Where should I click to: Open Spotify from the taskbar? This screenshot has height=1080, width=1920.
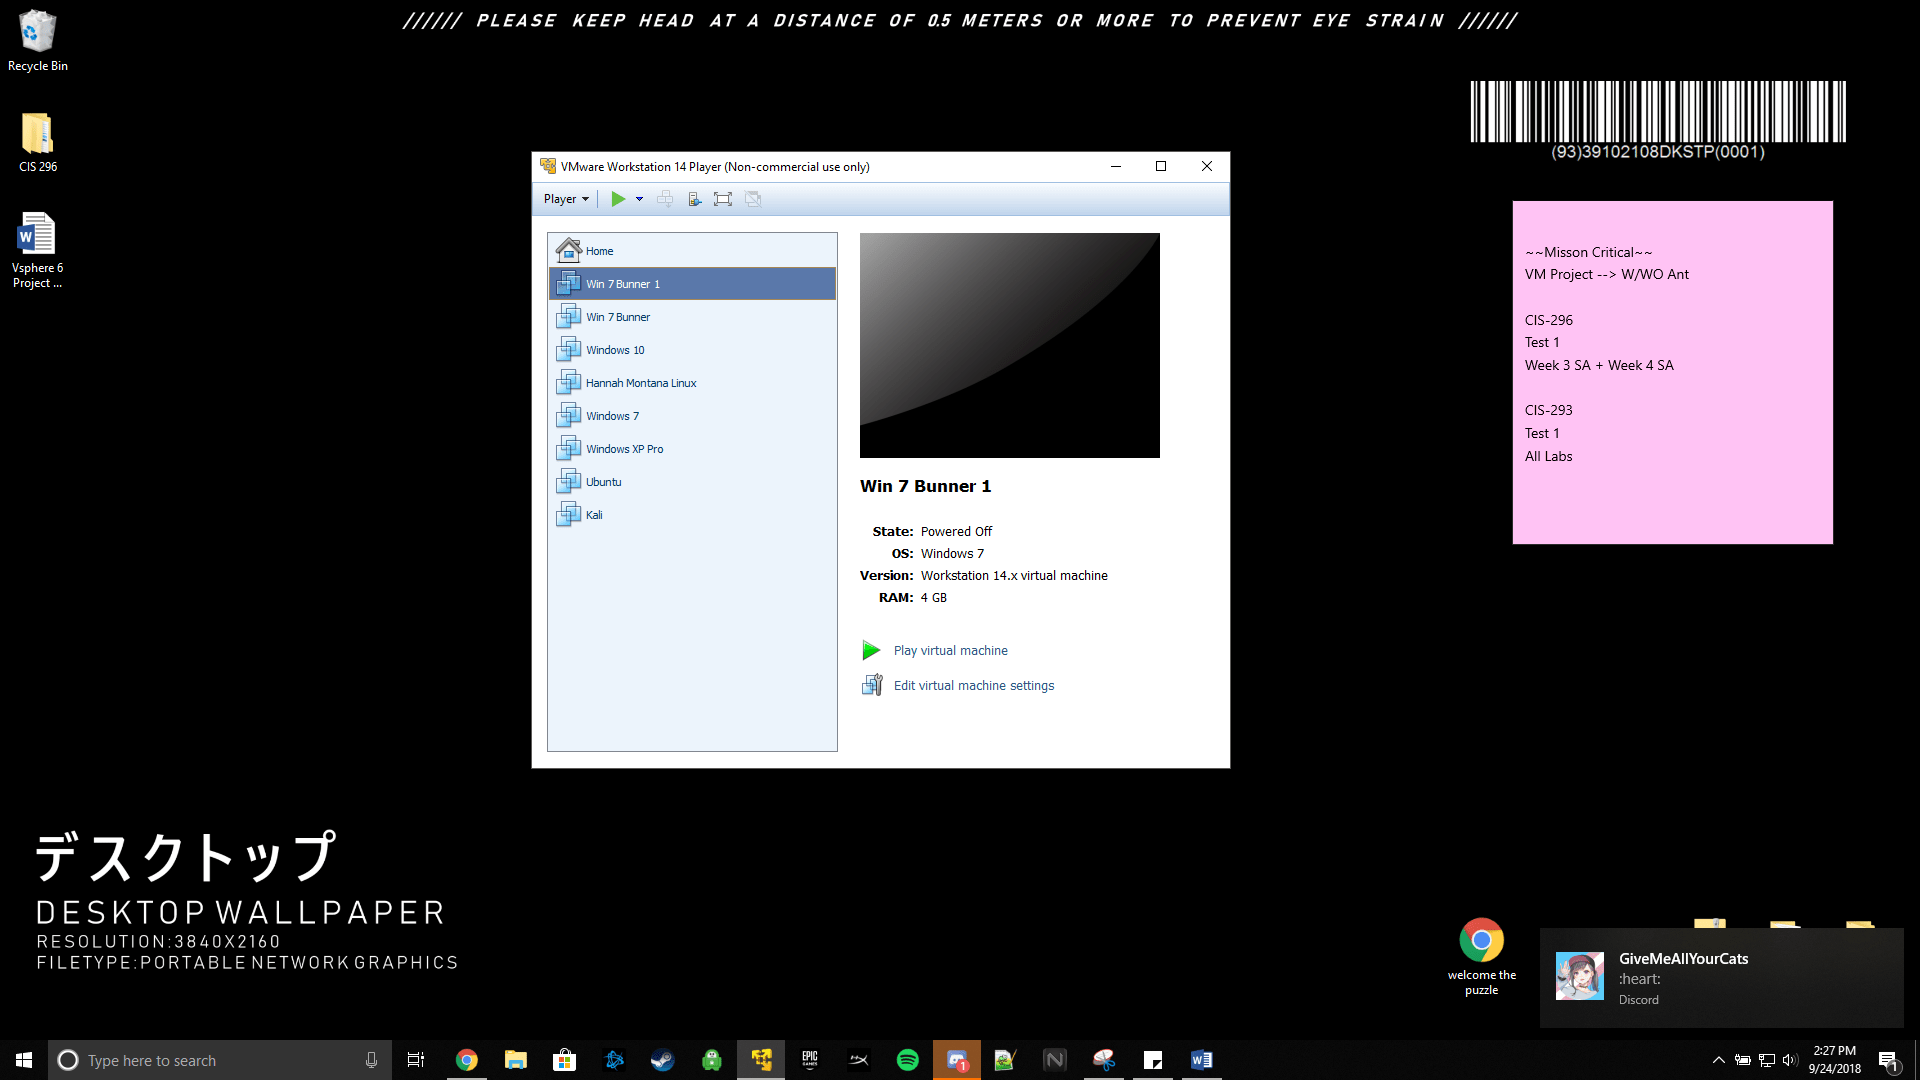point(907,1060)
